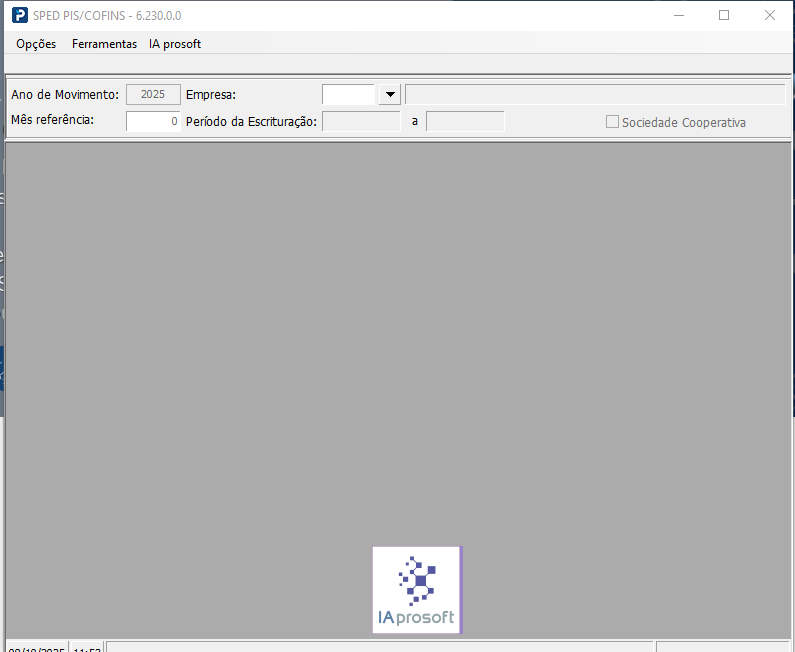Open the IA prosoft menu

(x=175, y=44)
